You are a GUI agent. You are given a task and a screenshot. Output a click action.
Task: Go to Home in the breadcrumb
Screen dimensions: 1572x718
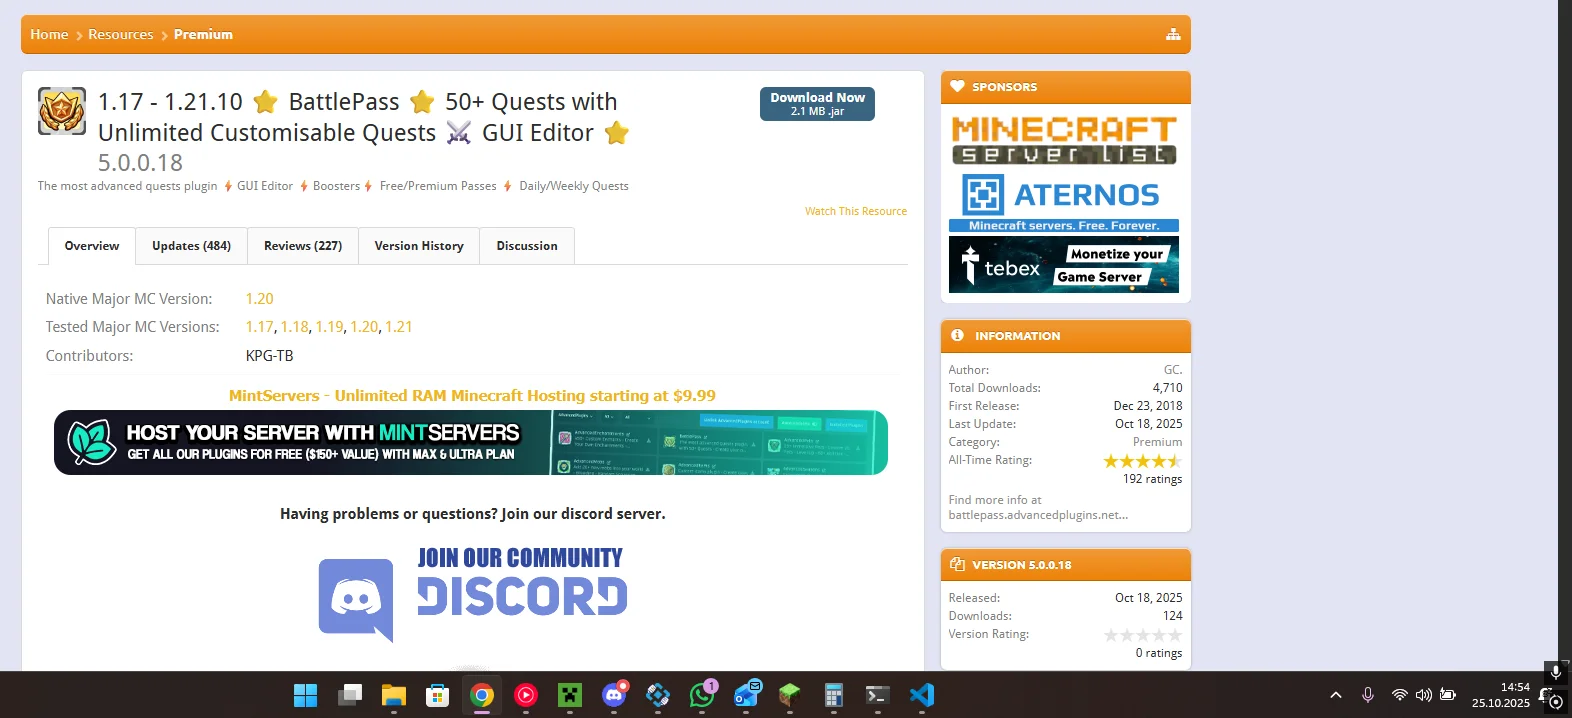(x=49, y=34)
